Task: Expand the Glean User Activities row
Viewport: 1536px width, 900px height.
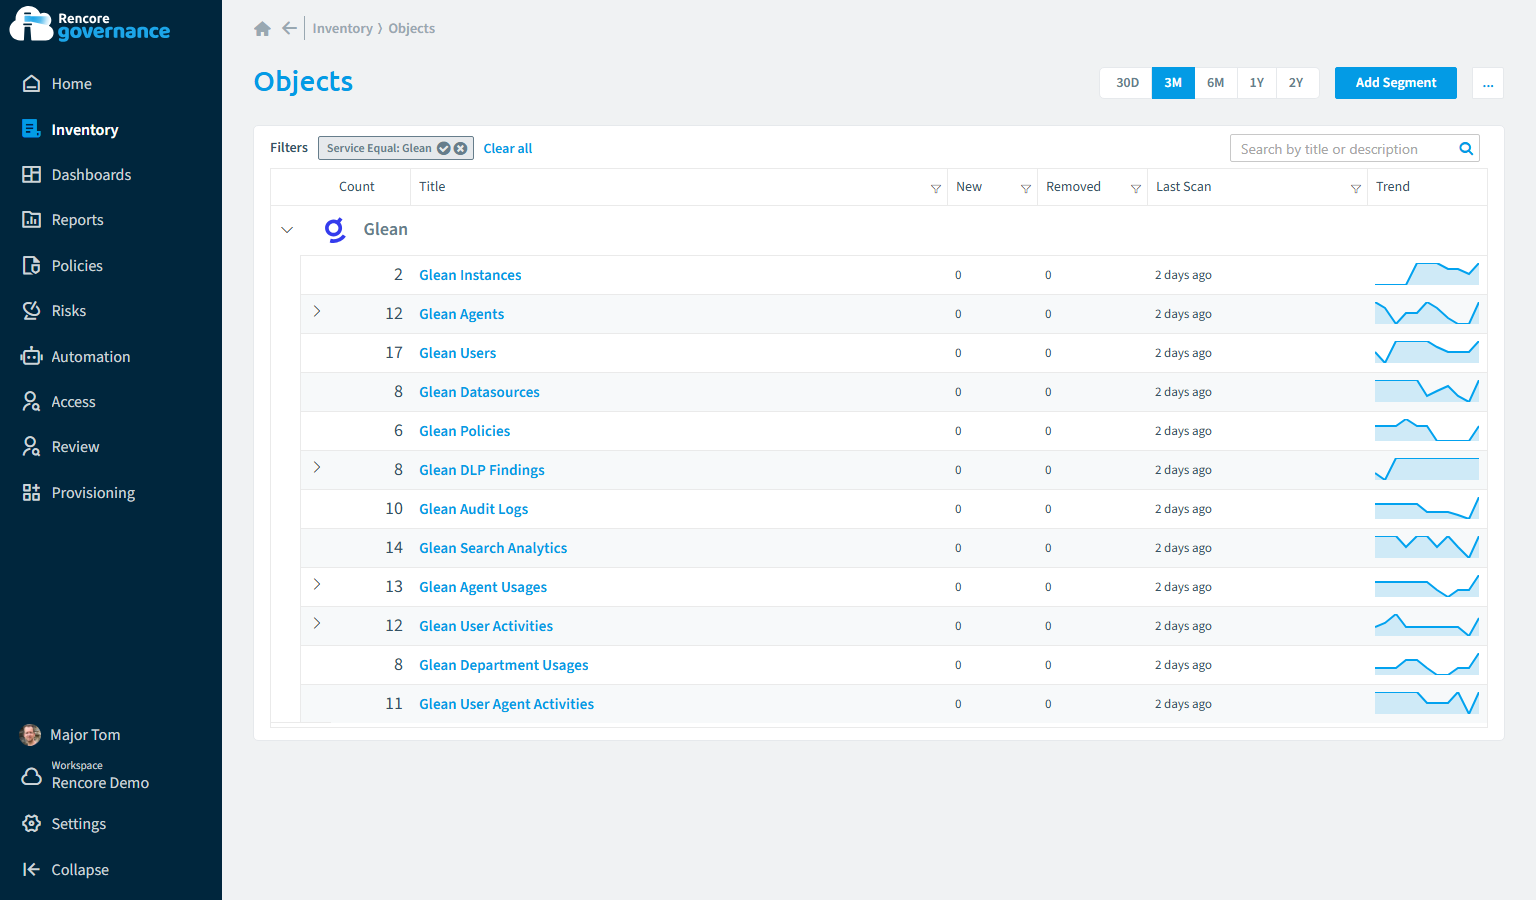Action: click(x=317, y=623)
